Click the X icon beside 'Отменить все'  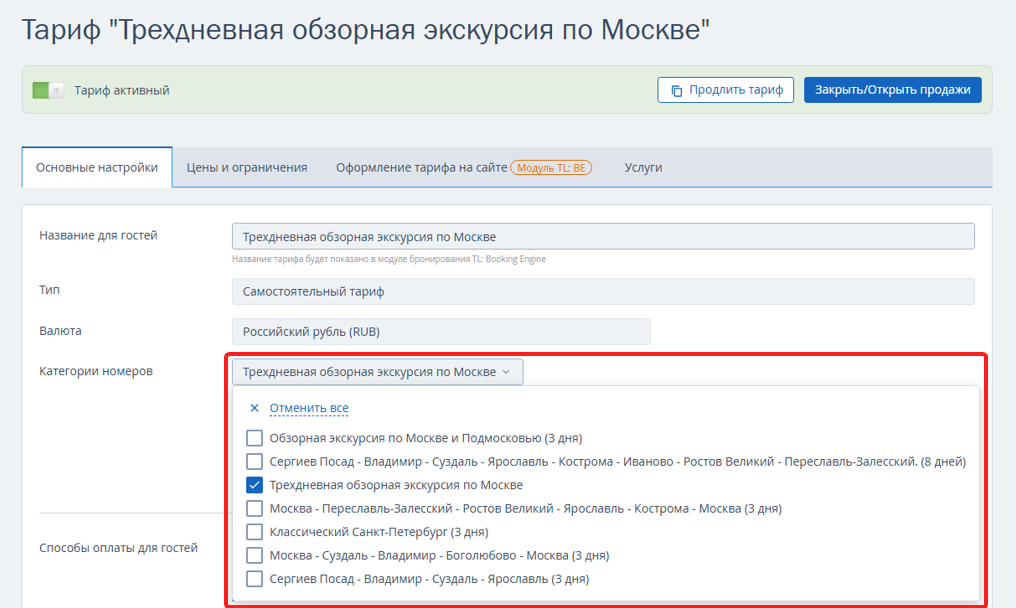pyautogui.click(x=255, y=408)
